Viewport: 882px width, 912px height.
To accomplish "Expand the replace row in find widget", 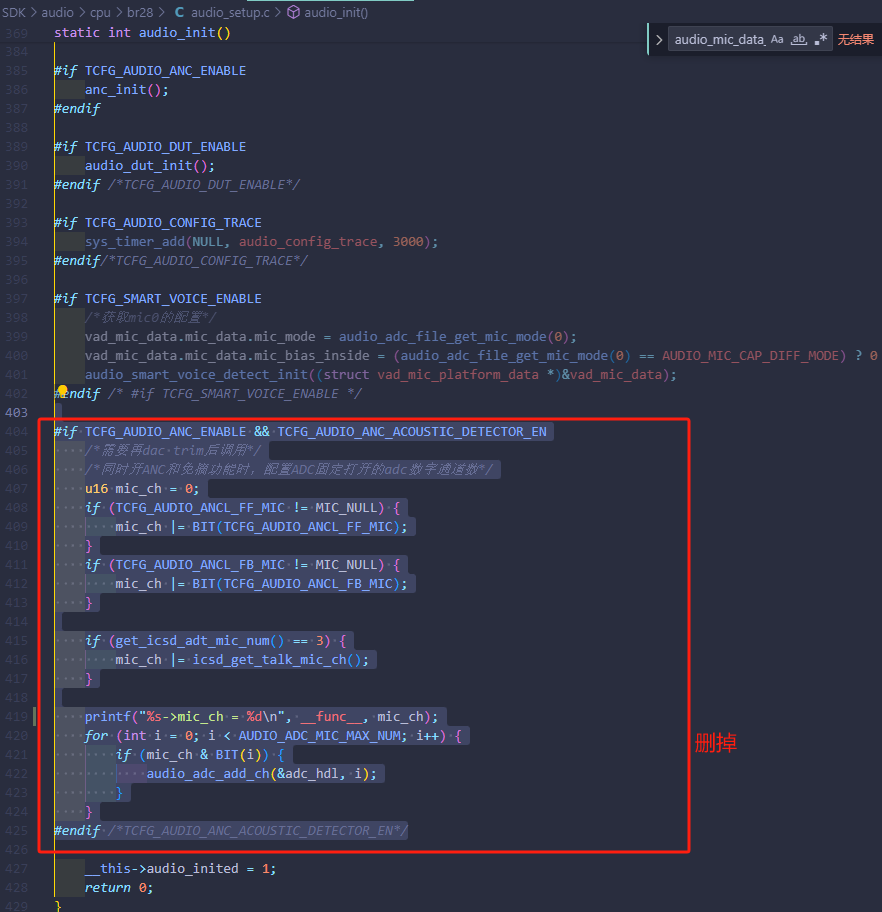I will point(659,40).
